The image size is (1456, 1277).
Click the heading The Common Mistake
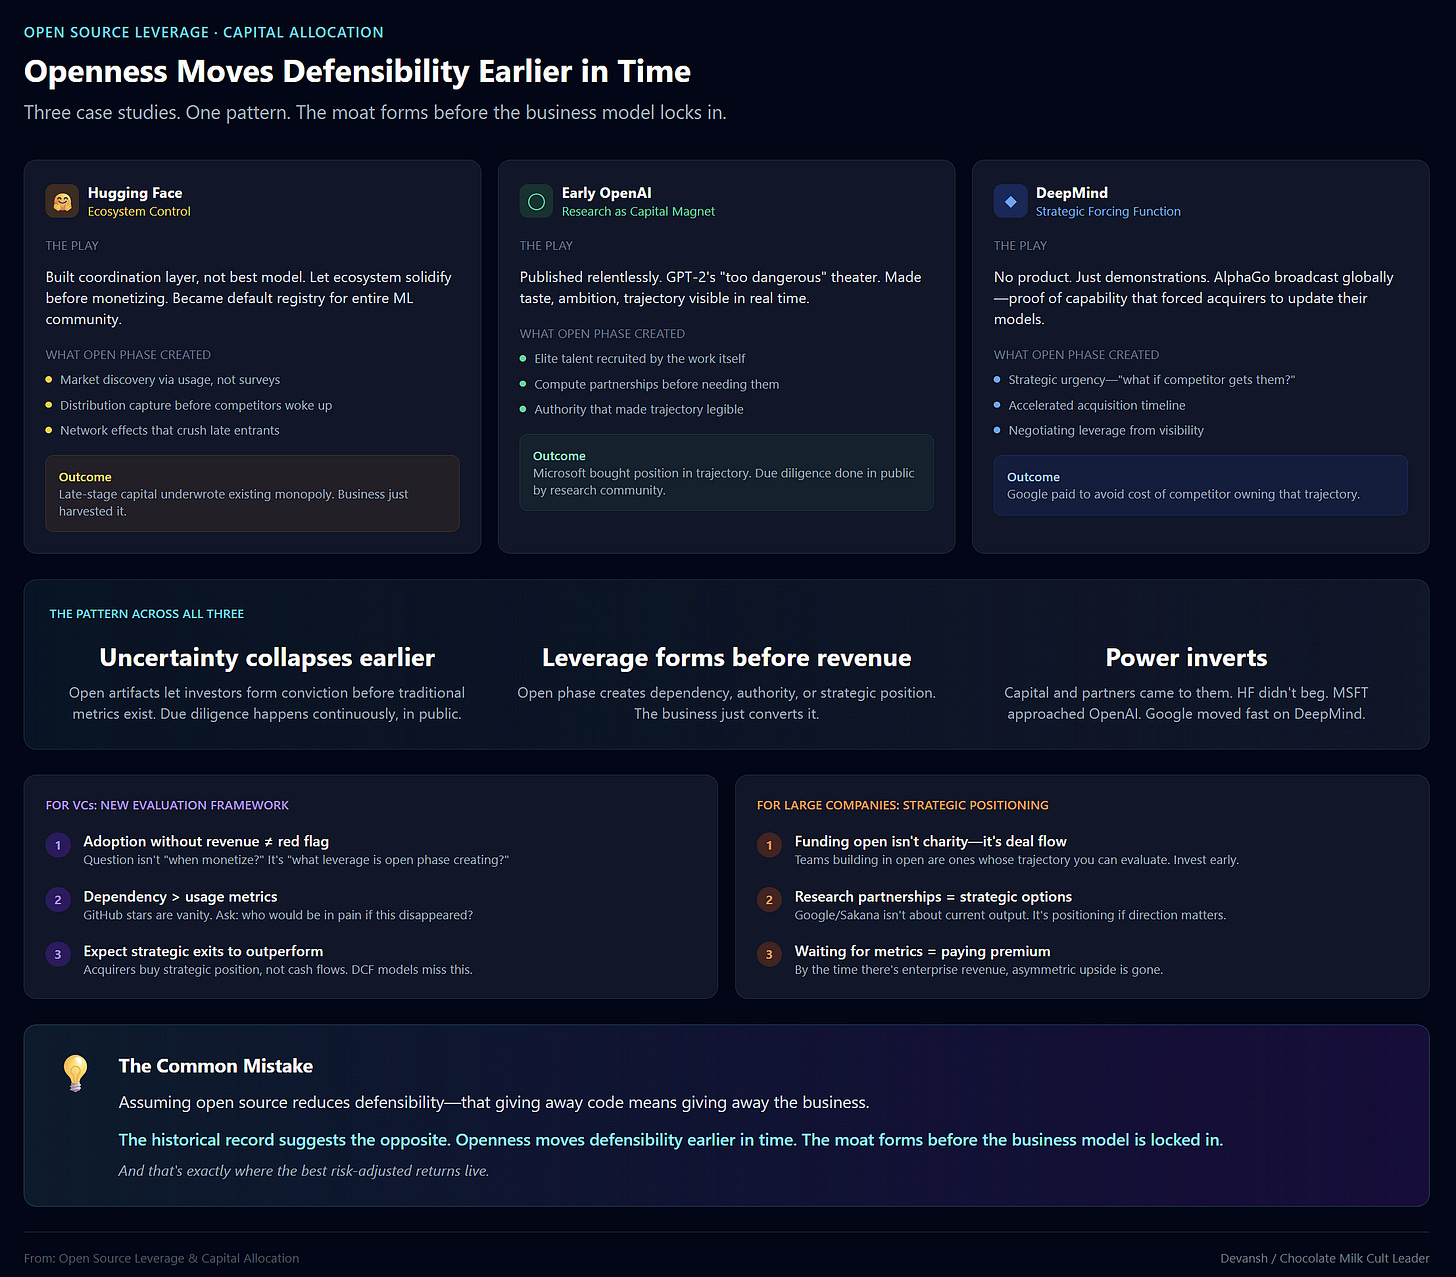[216, 1066]
